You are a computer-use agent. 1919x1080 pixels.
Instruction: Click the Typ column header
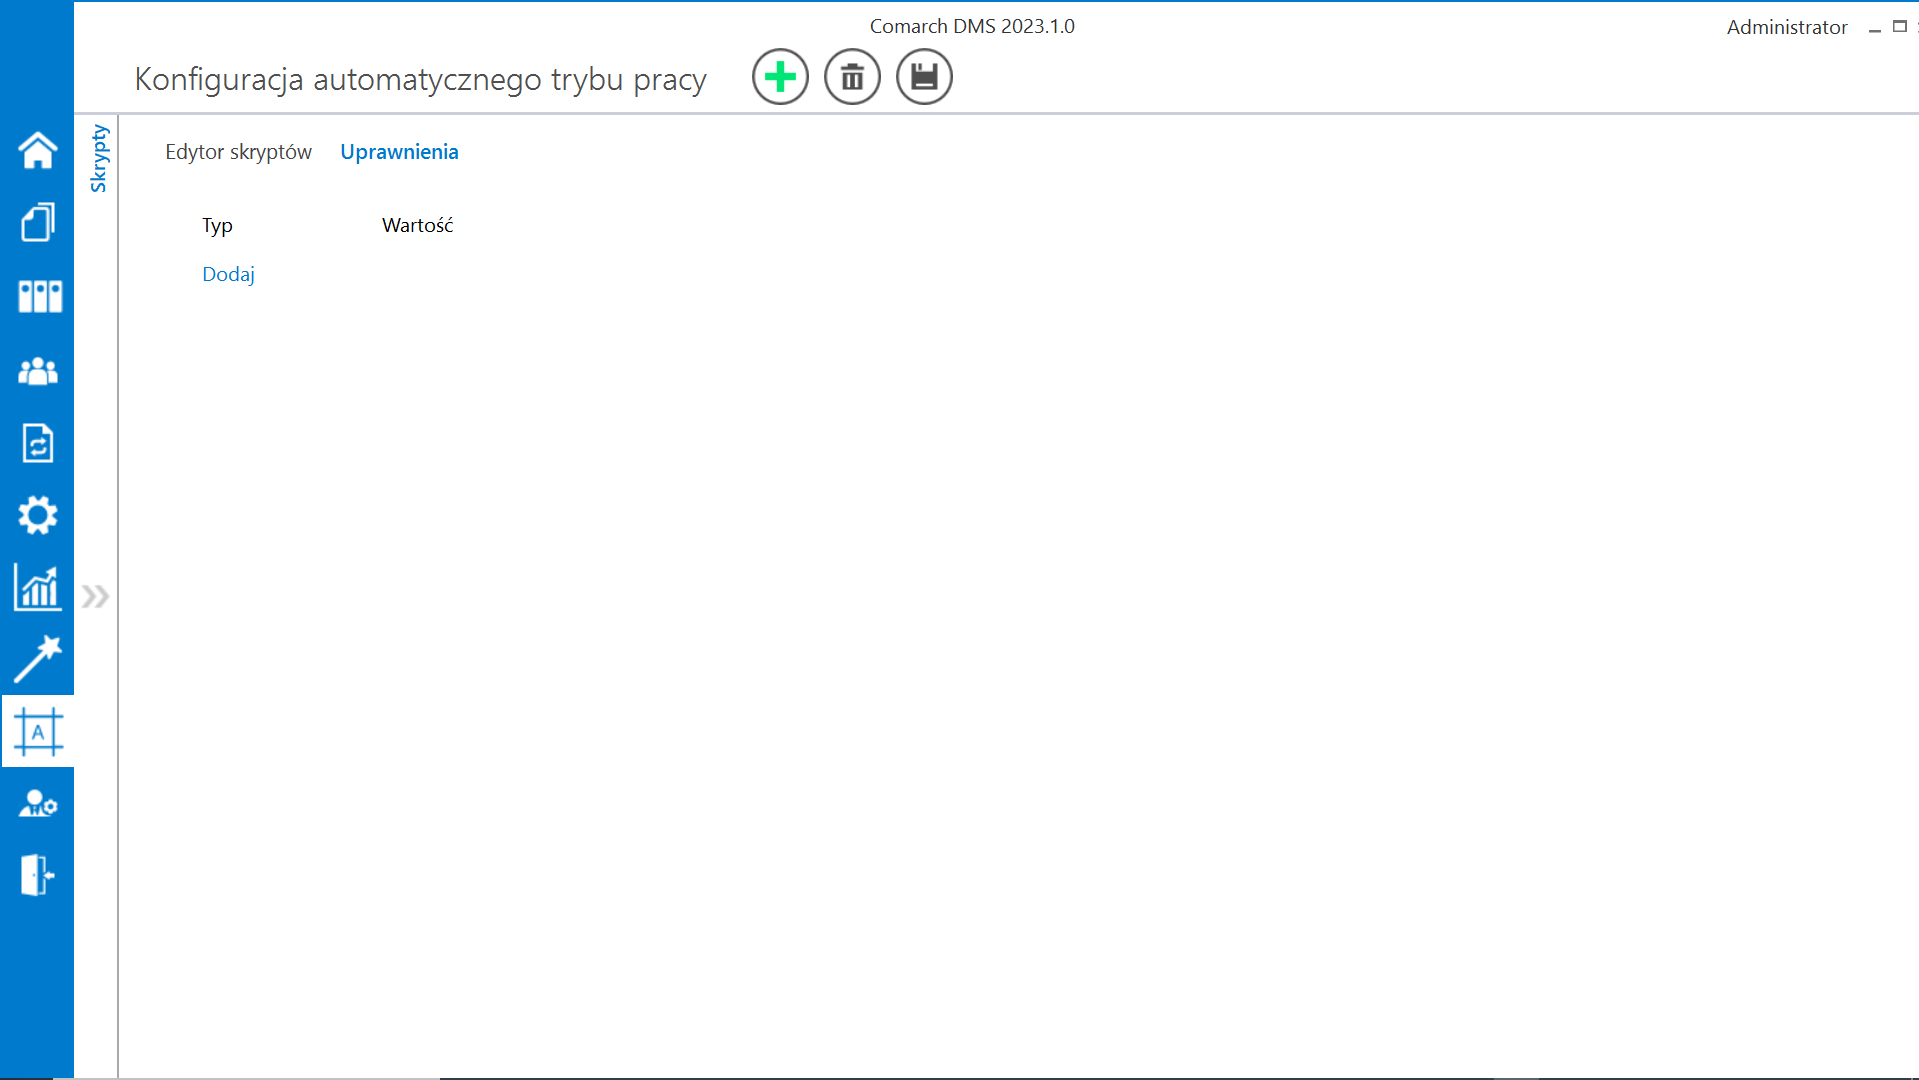point(217,226)
